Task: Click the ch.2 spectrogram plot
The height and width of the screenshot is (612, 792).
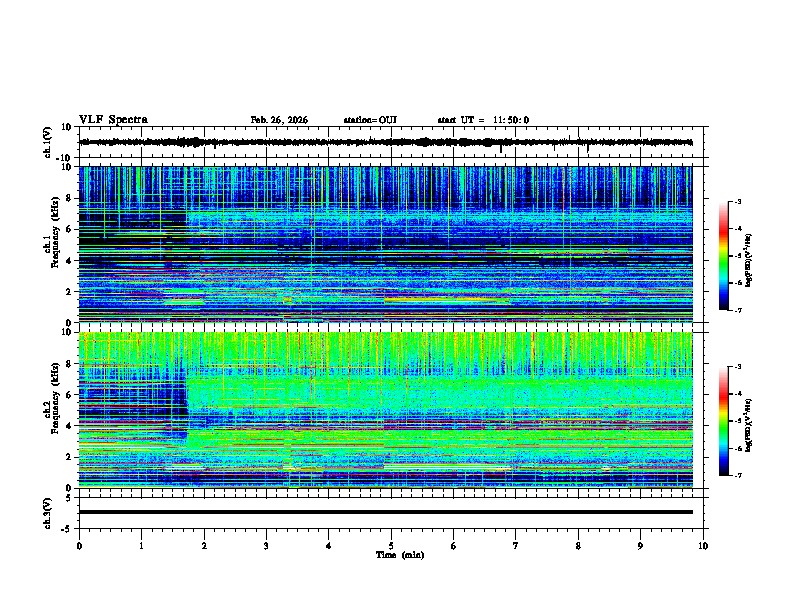Action: [x=386, y=410]
